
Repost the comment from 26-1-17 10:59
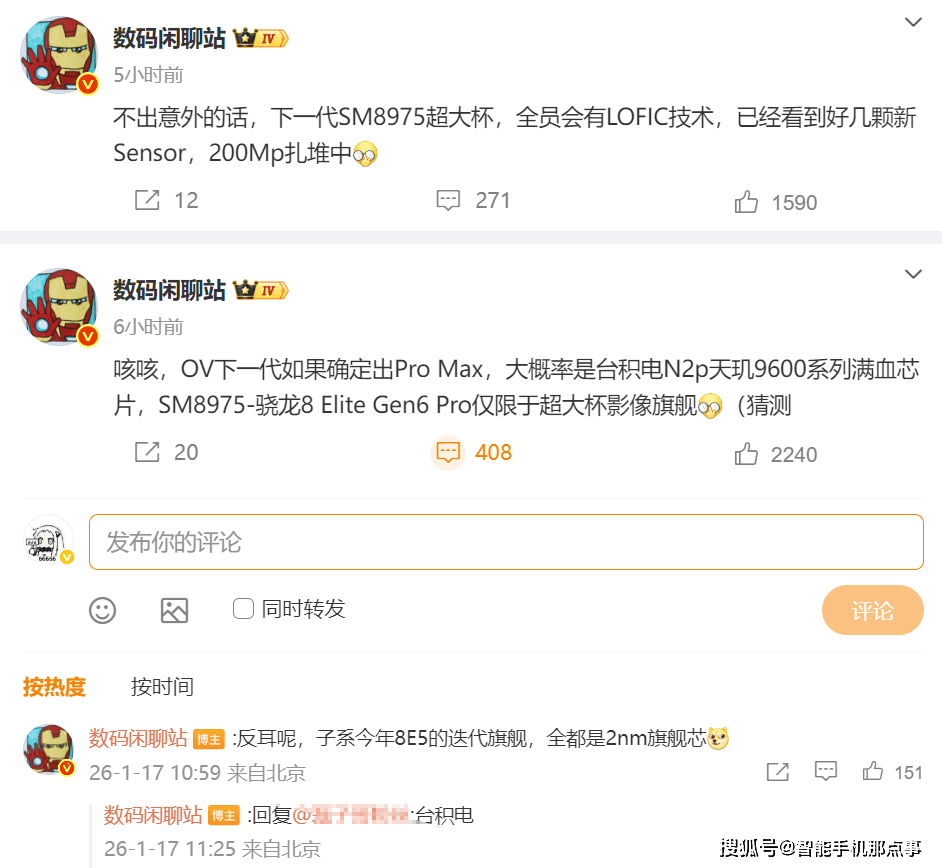(x=777, y=771)
